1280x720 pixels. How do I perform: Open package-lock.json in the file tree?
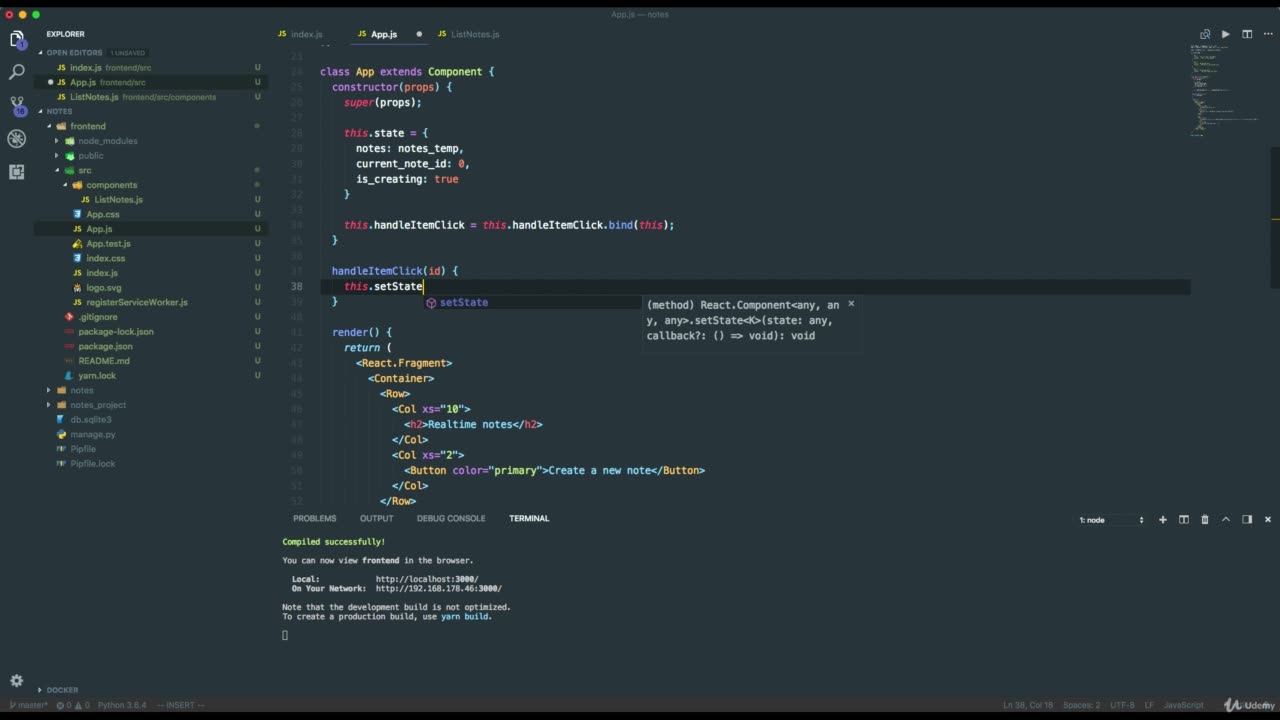[x=115, y=331]
